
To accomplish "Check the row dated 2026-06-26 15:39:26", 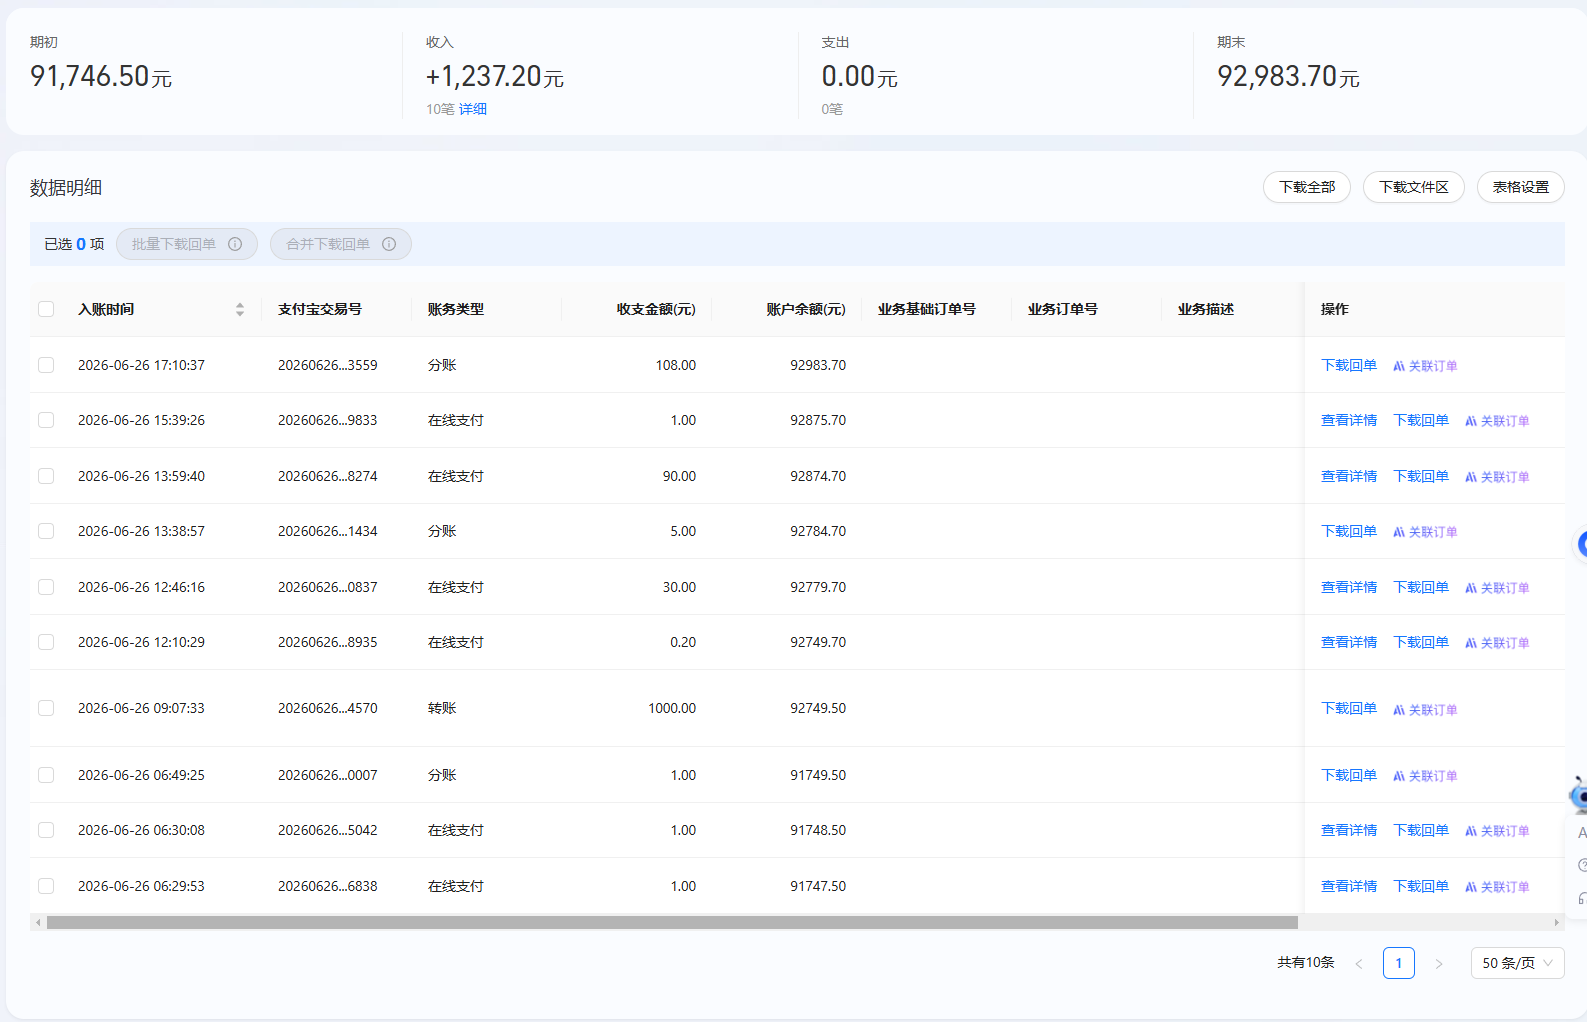I will click(46, 420).
